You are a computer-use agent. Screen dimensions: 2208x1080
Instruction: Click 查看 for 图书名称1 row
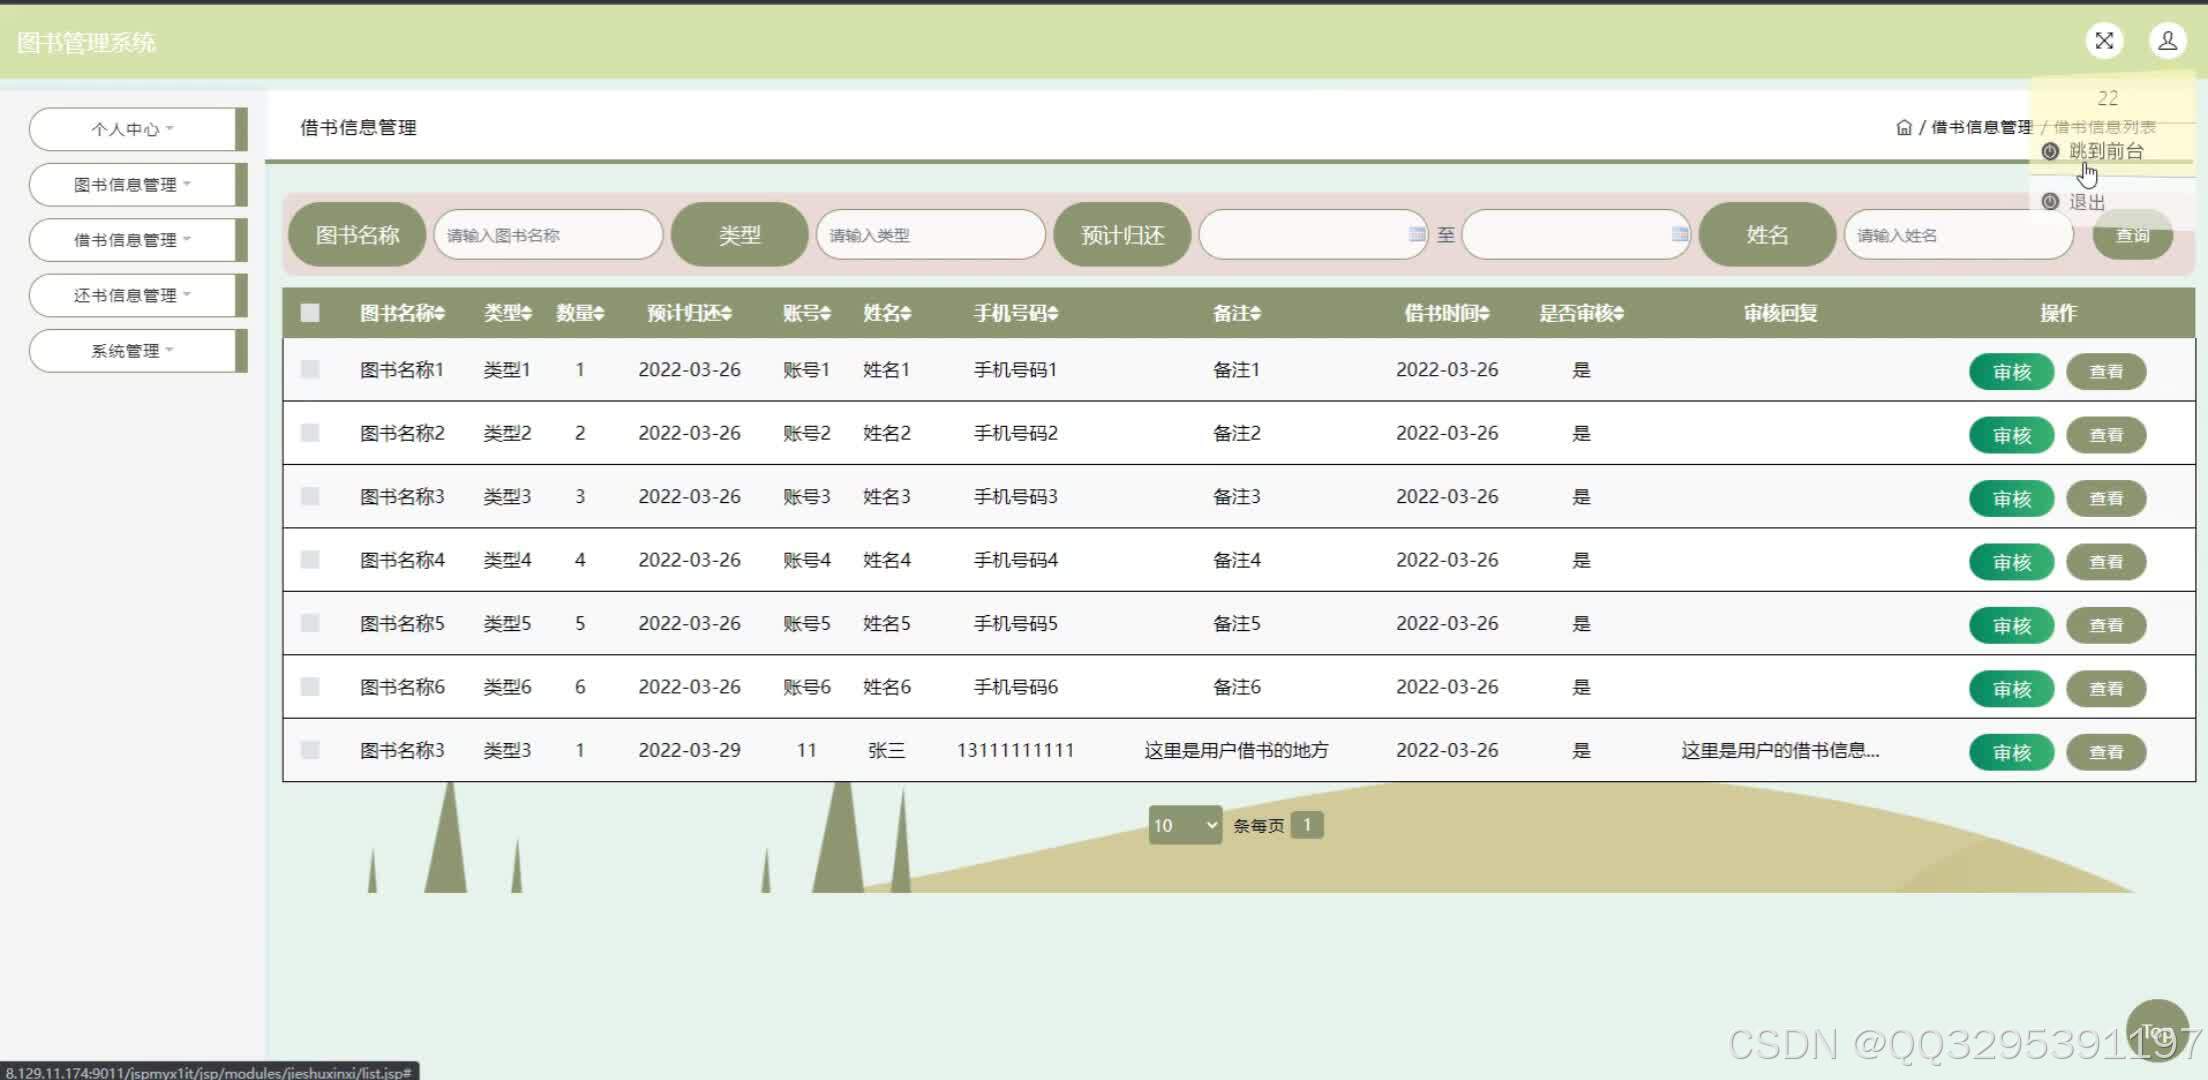(2106, 372)
